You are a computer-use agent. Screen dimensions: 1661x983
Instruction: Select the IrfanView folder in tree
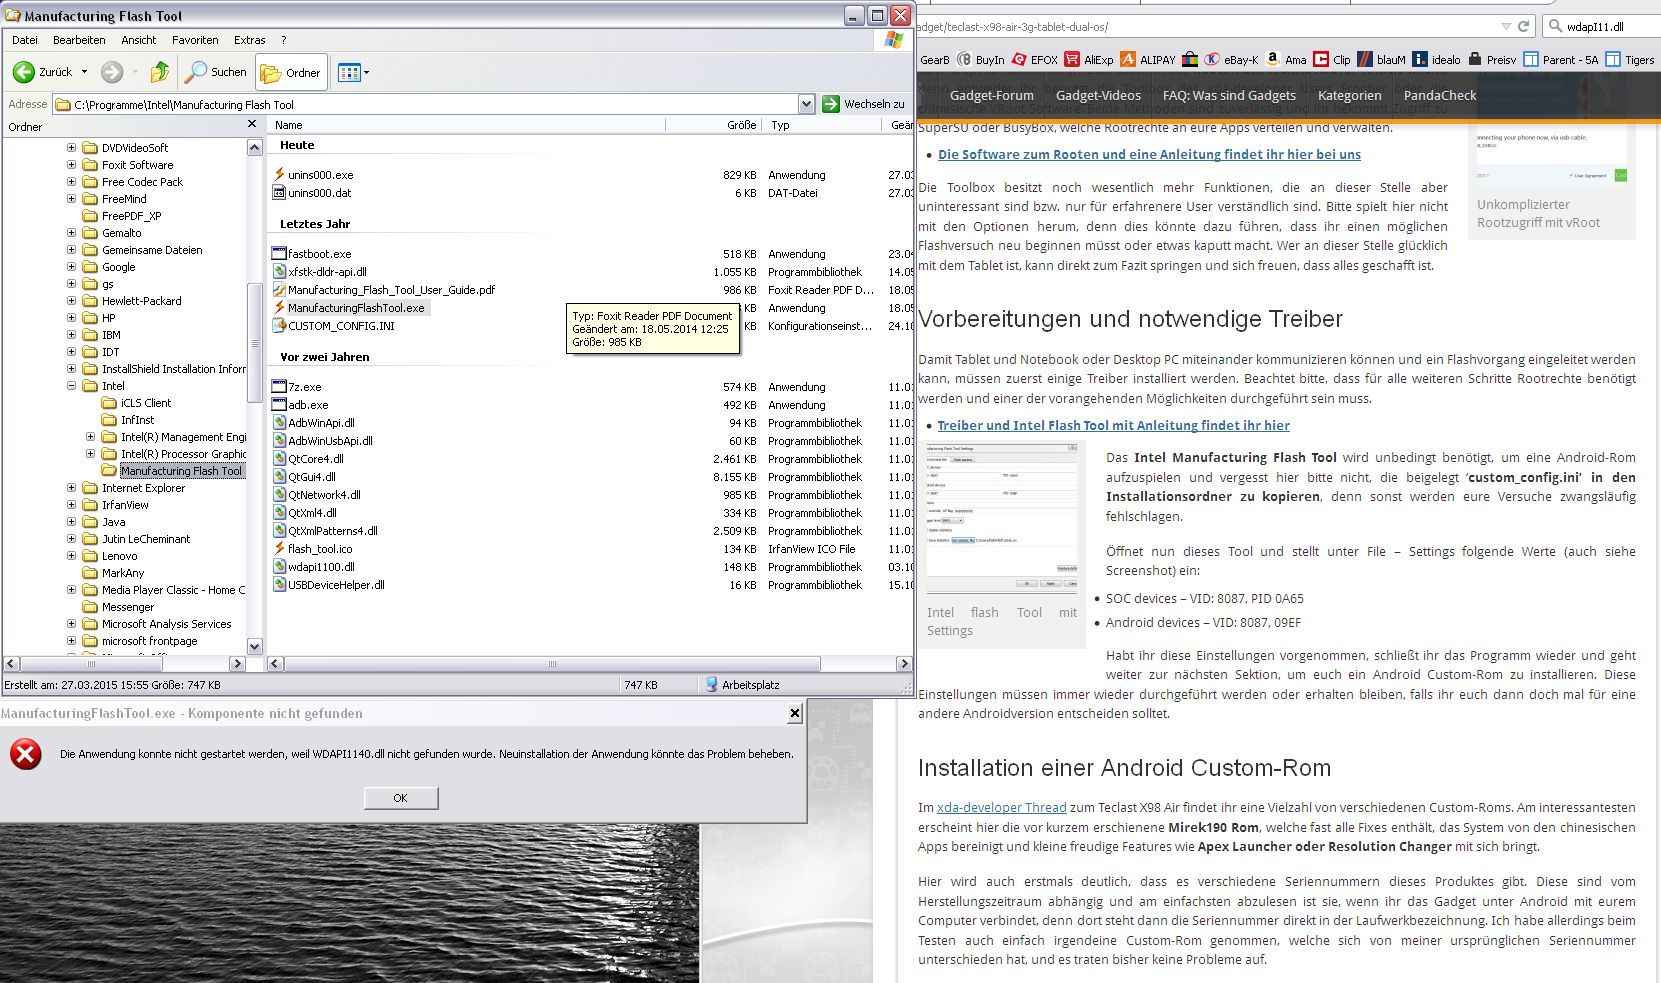[x=125, y=505]
